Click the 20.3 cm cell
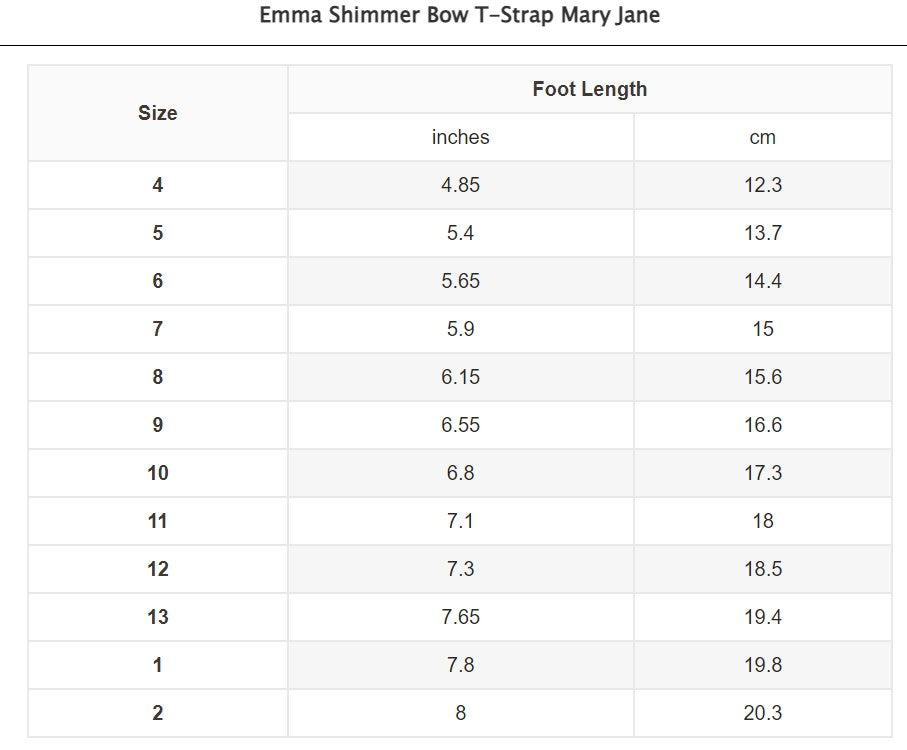The image size is (907, 750). [x=762, y=714]
